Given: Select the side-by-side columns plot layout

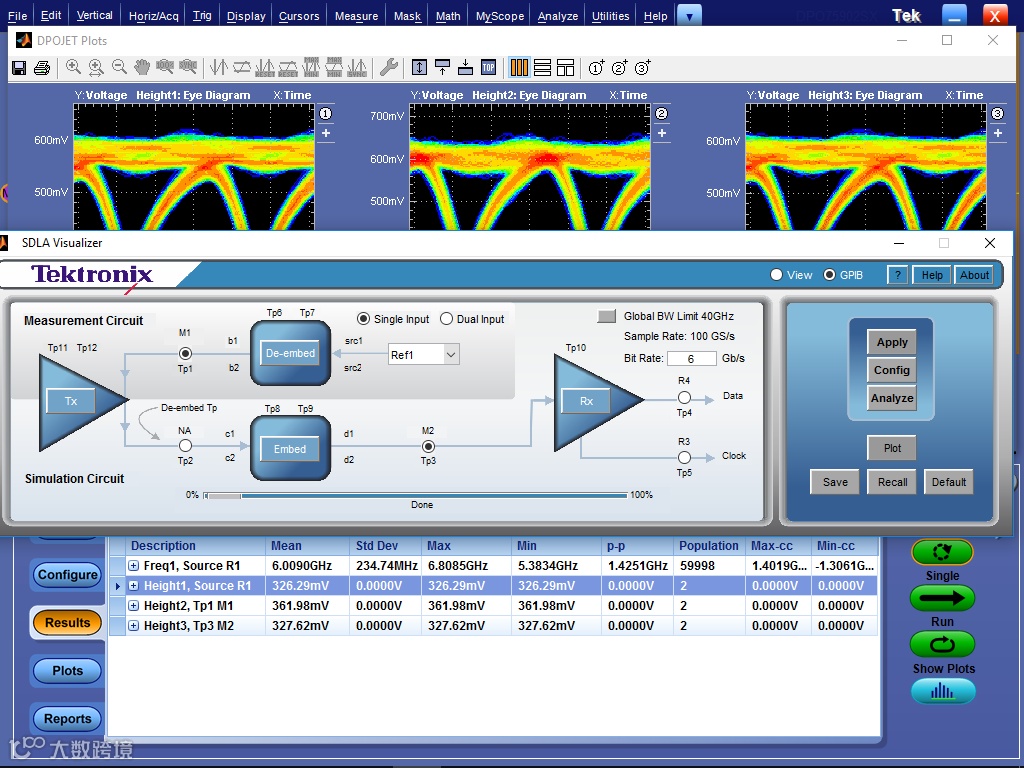Looking at the screenshot, I should pos(519,67).
